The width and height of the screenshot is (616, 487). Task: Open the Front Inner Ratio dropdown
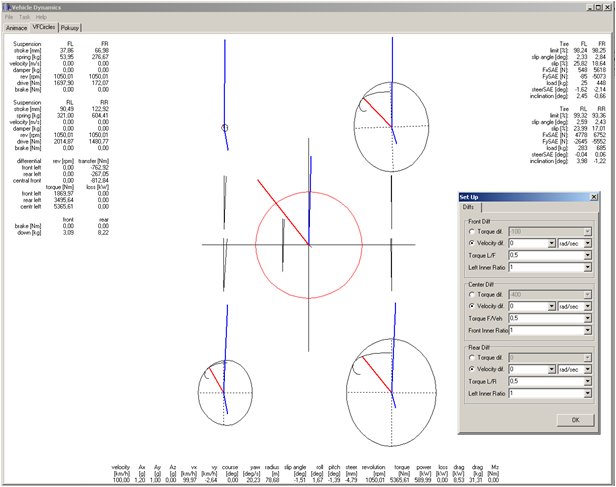[x=588, y=330]
